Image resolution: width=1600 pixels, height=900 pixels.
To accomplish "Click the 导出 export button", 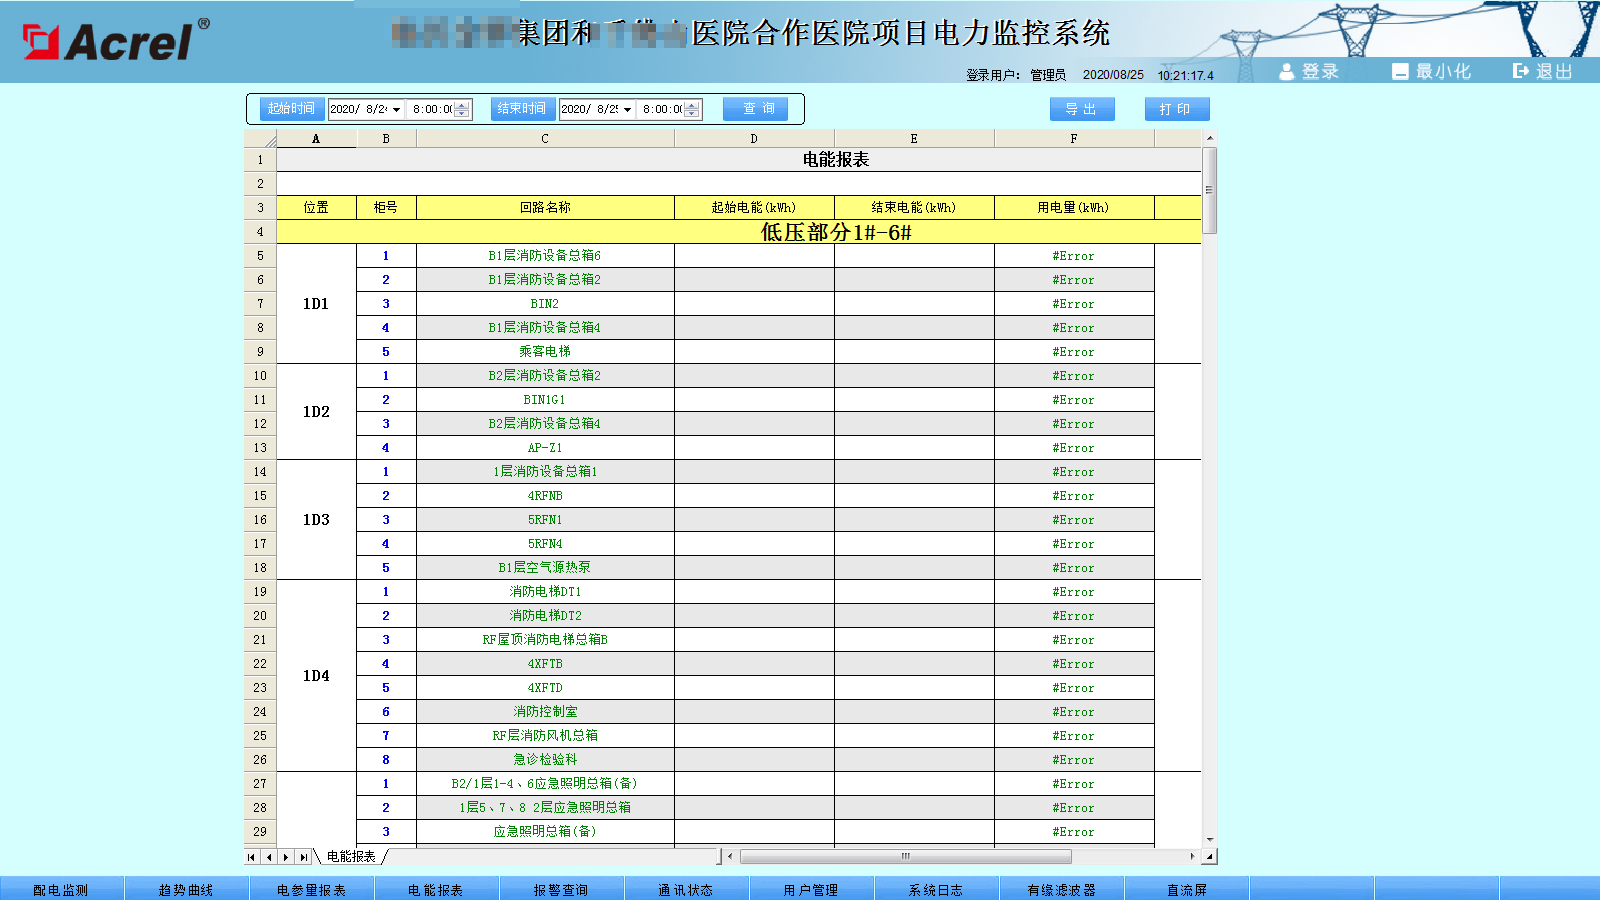I will coord(1081,109).
